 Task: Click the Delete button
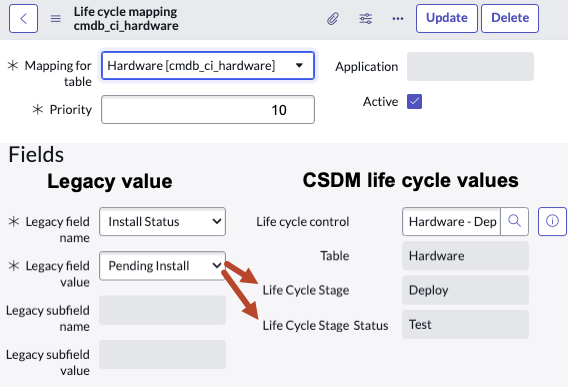tap(510, 18)
